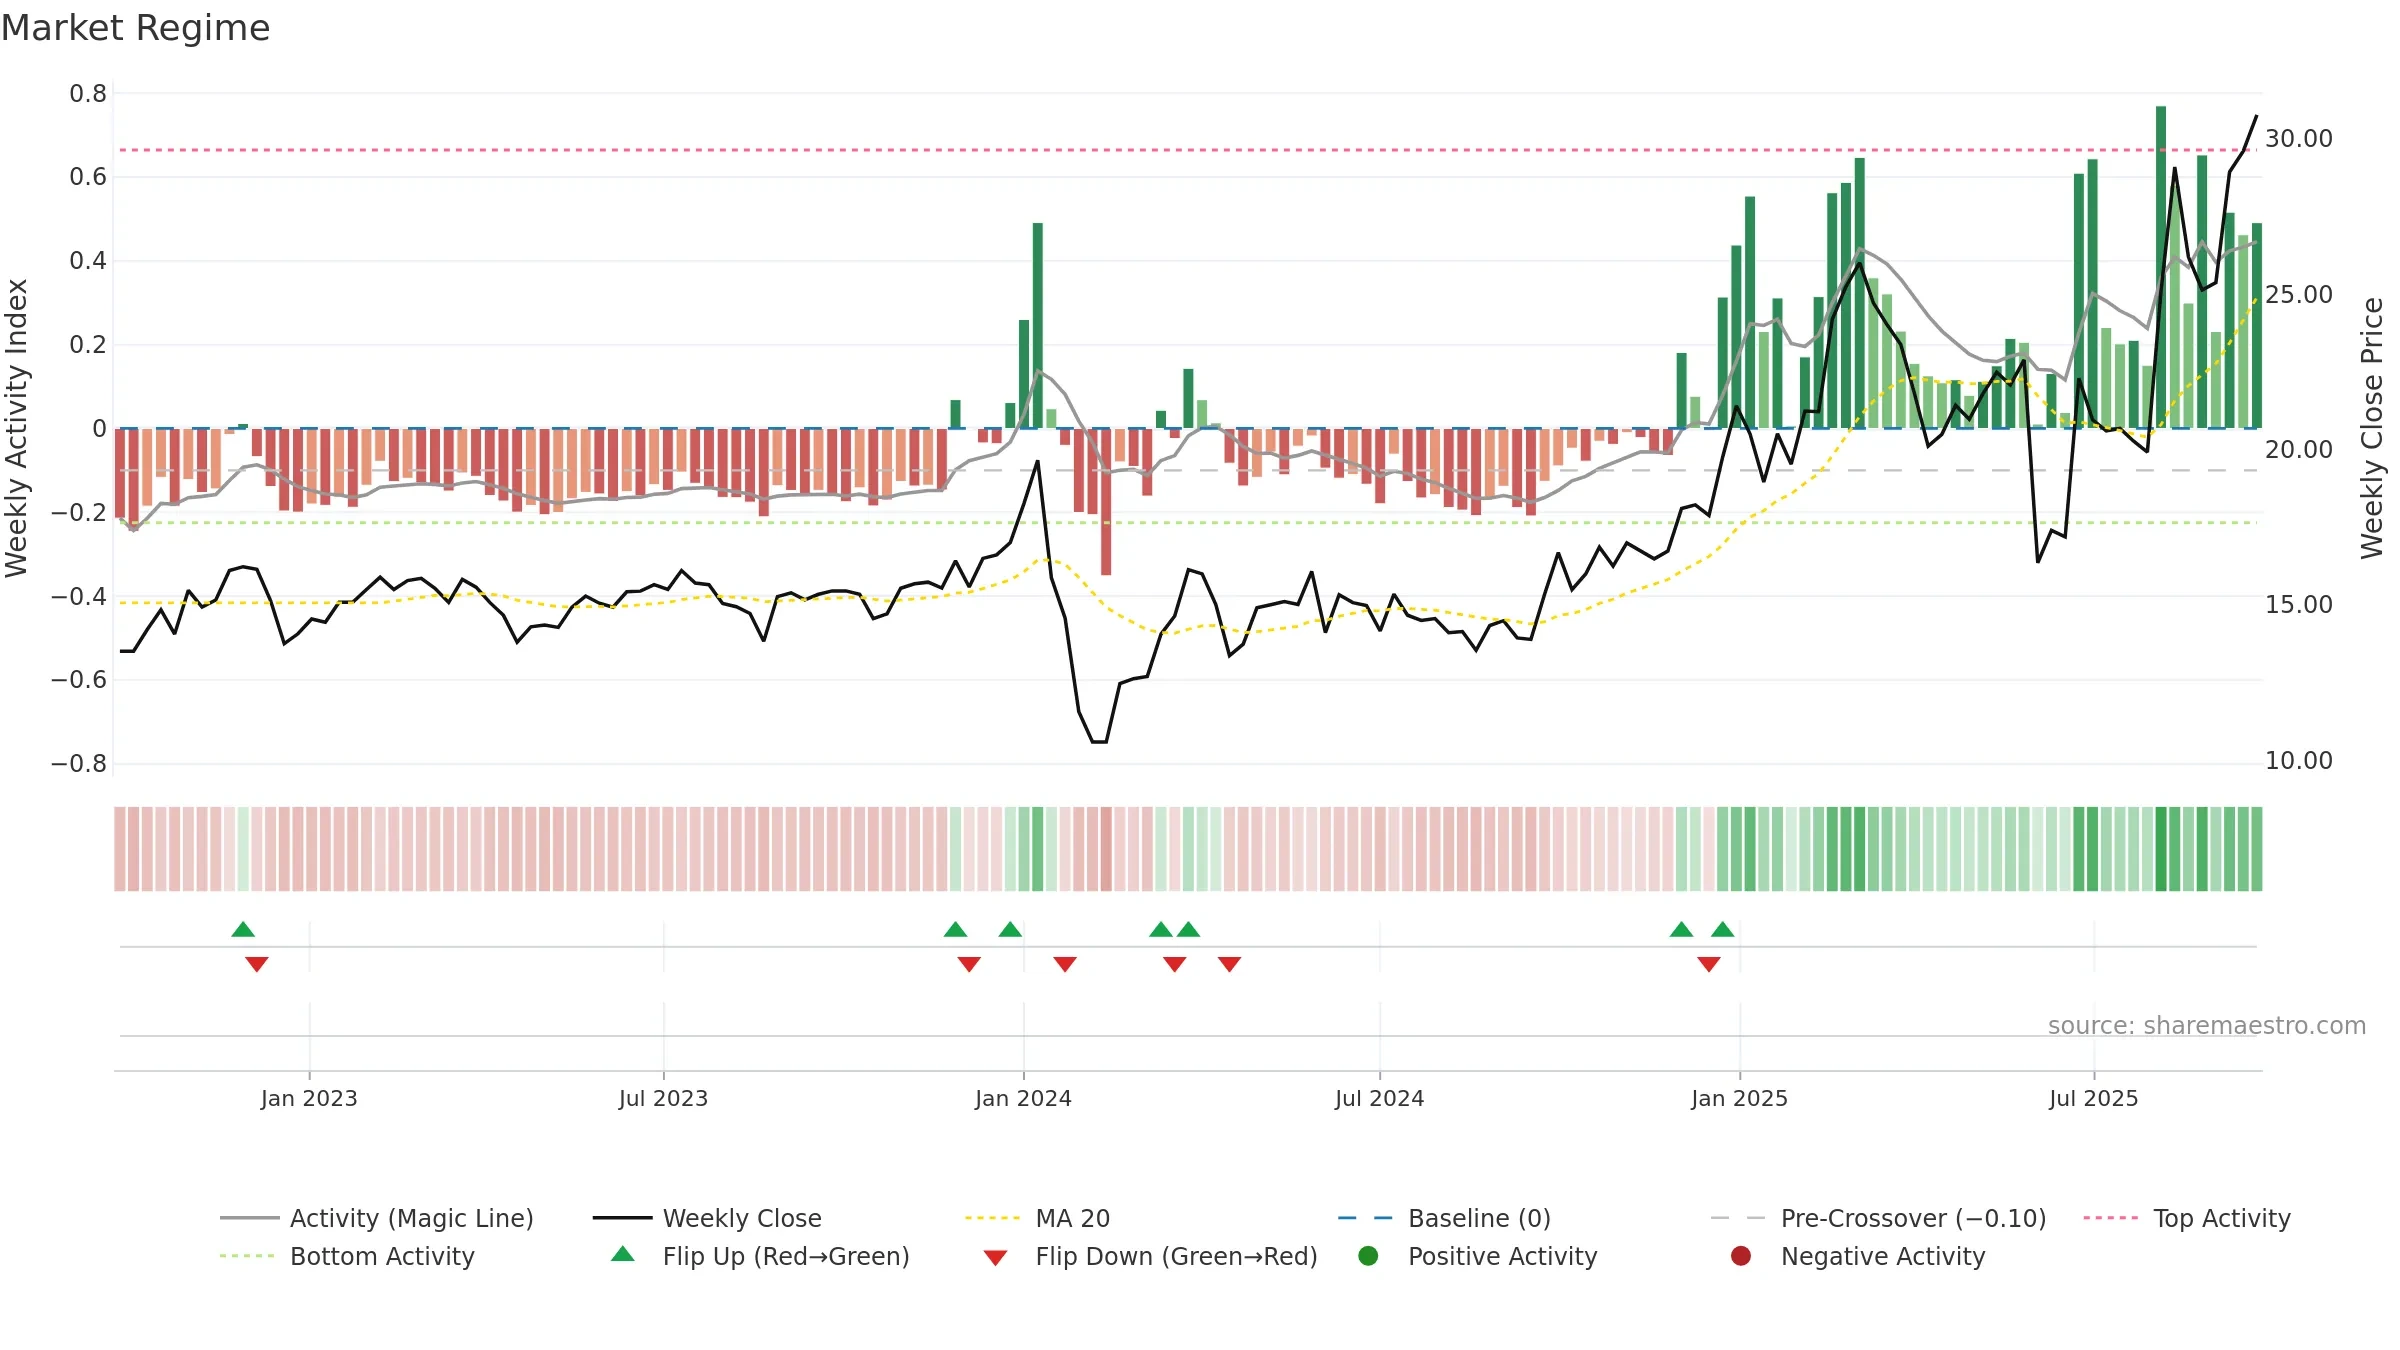Click the black Weekly Close legend line swatch
The width and height of the screenshot is (2400, 1350).
(x=622, y=1218)
